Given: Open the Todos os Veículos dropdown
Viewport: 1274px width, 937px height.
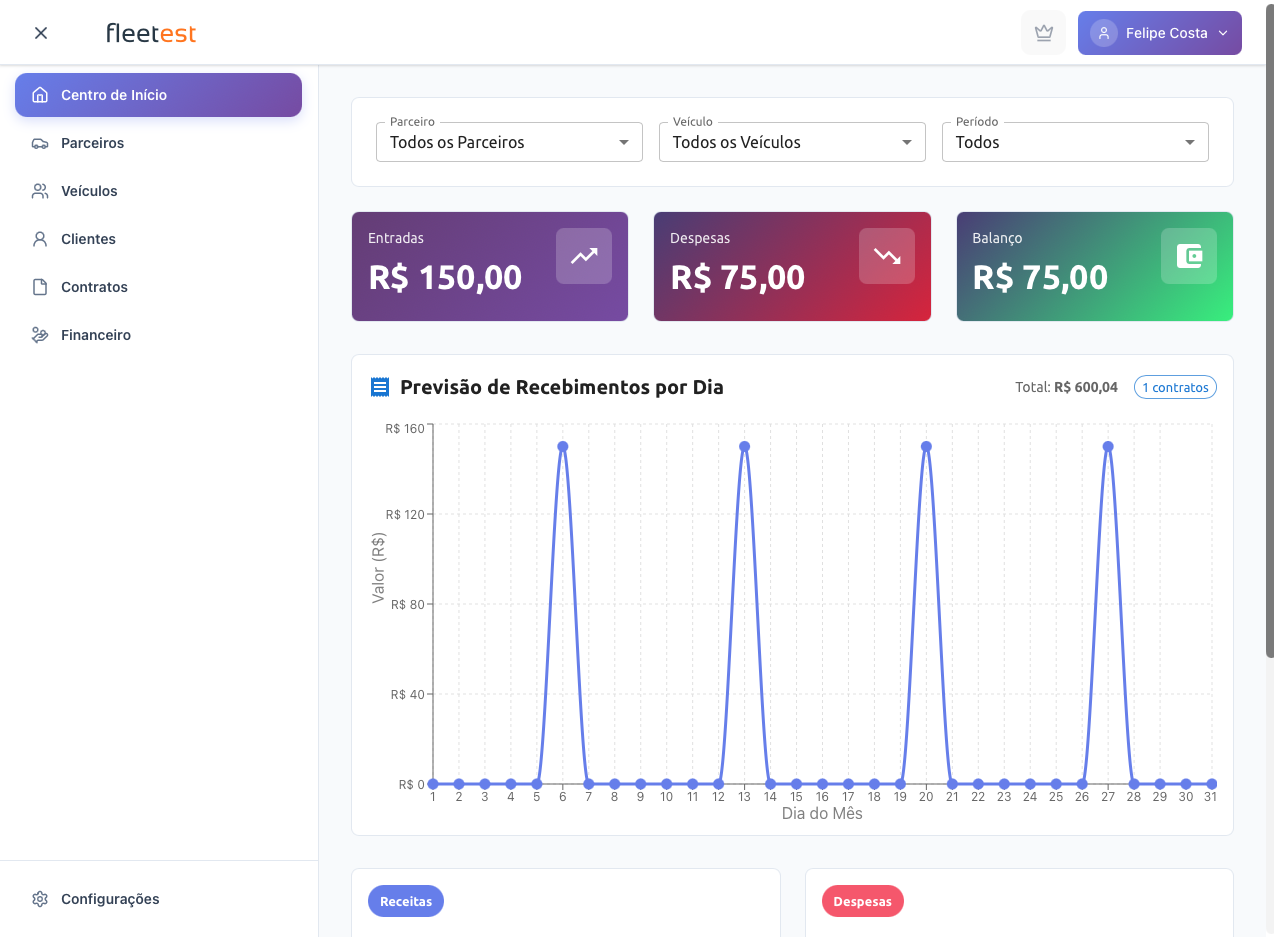Looking at the screenshot, I should [791, 142].
